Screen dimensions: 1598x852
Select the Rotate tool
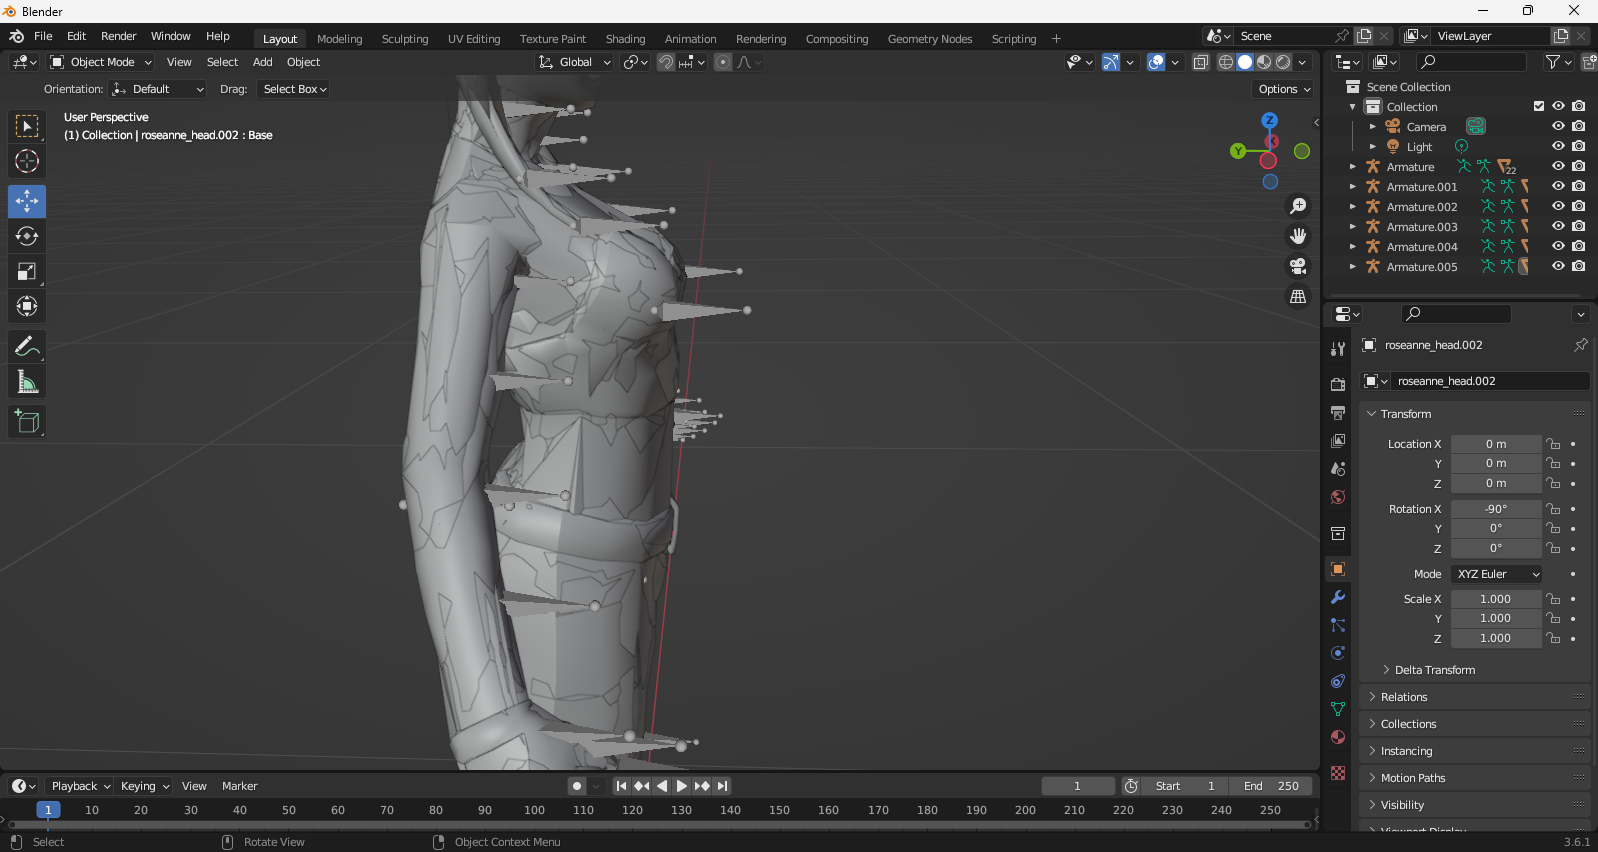pyautogui.click(x=27, y=236)
